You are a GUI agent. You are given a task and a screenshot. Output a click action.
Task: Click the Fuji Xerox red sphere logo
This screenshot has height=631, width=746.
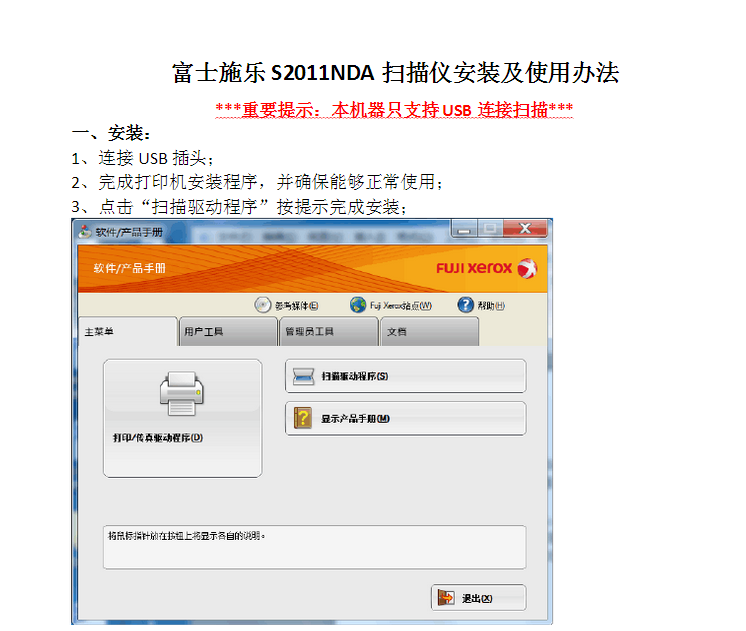pos(527,268)
